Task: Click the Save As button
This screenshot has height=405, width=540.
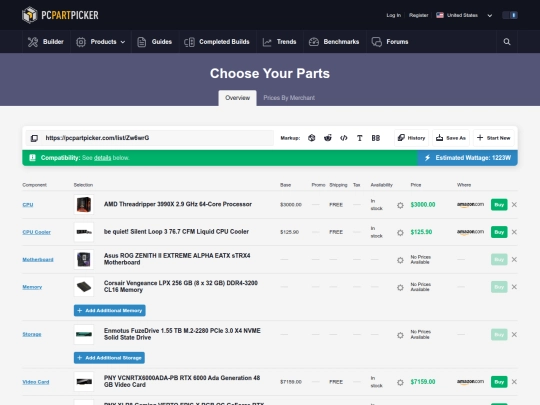Action: [x=451, y=138]
